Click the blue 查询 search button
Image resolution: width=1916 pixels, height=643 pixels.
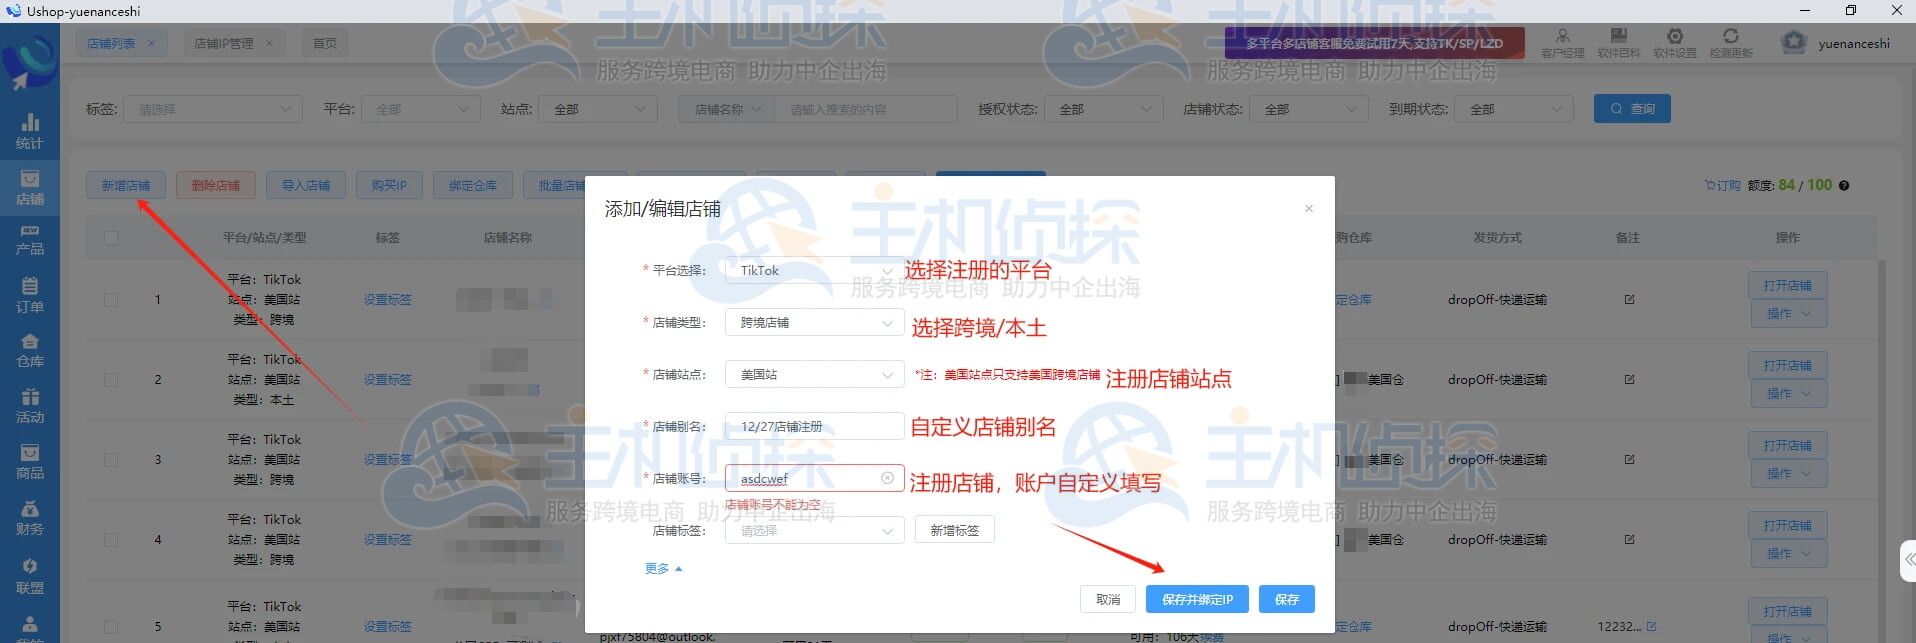point(1632,108)
